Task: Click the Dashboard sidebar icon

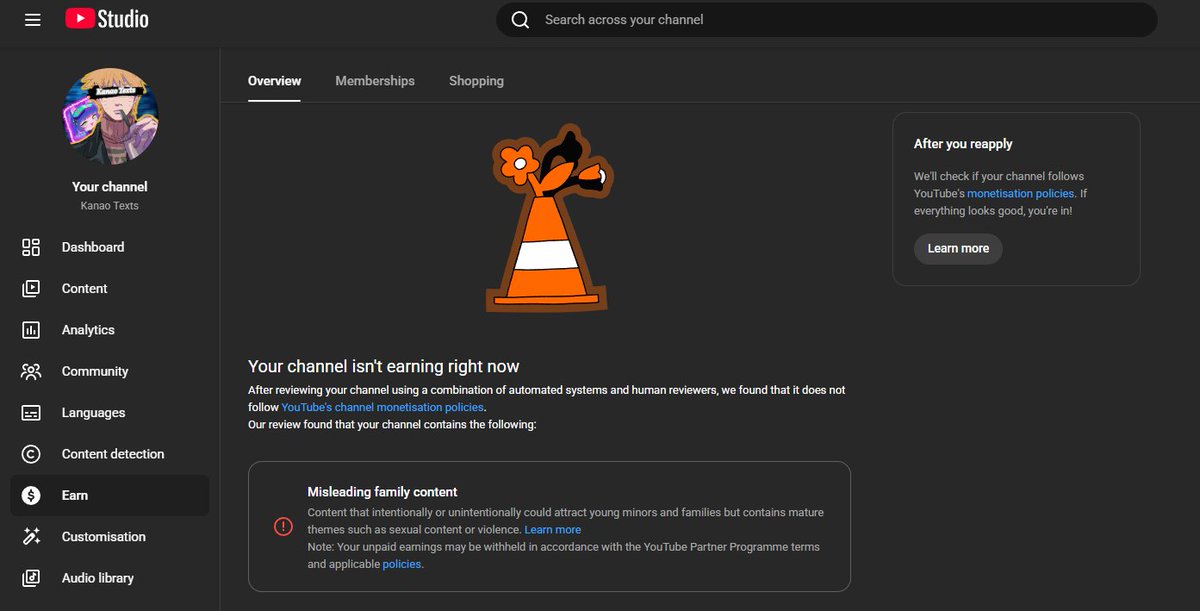Action: coord(31,247)
